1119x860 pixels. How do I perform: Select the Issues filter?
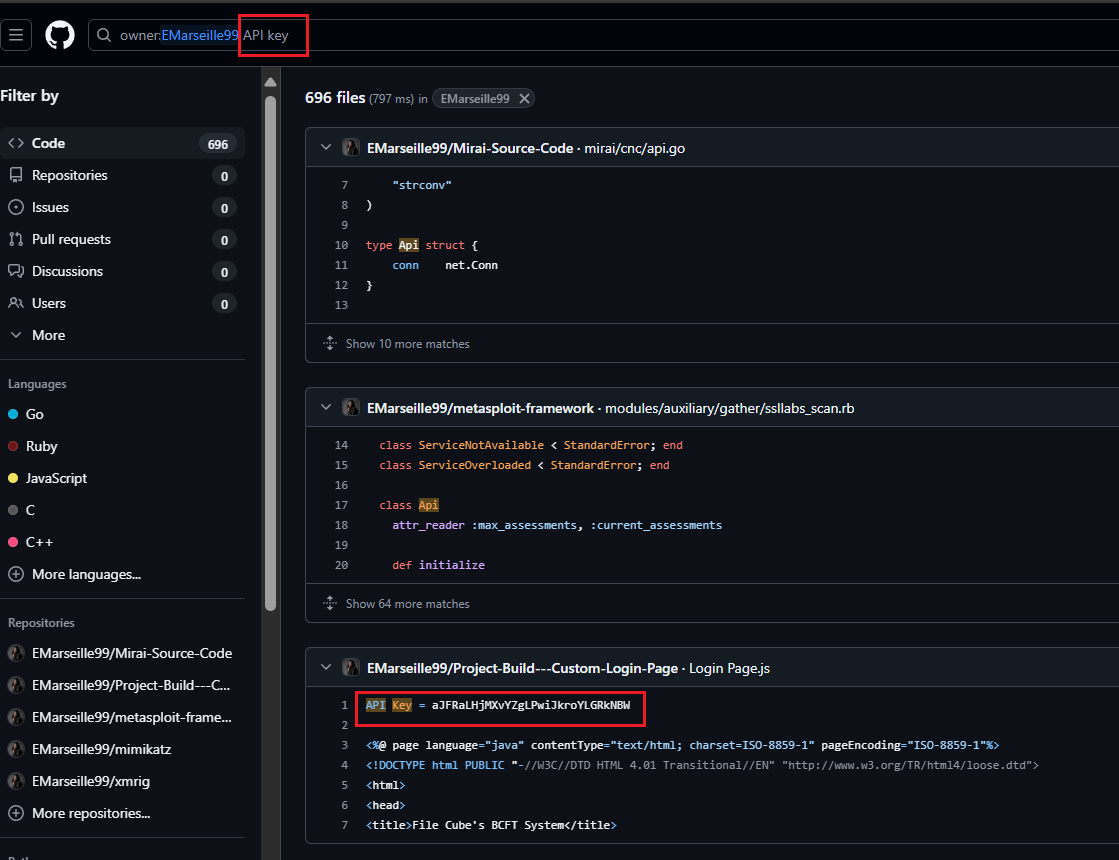point(122,208)
